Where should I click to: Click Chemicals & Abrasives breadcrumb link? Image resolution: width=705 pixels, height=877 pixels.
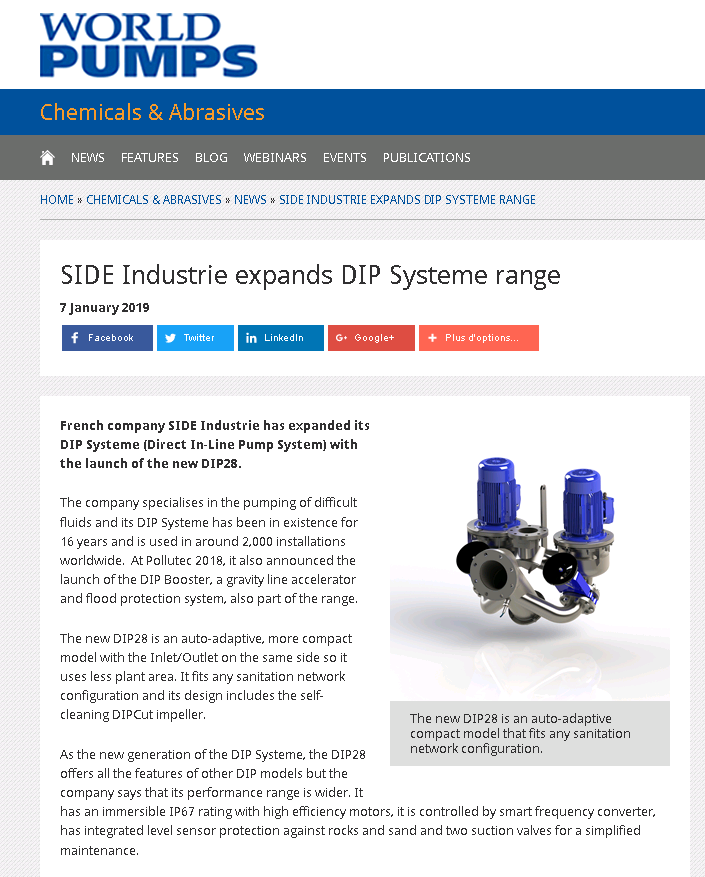point(154,200)
